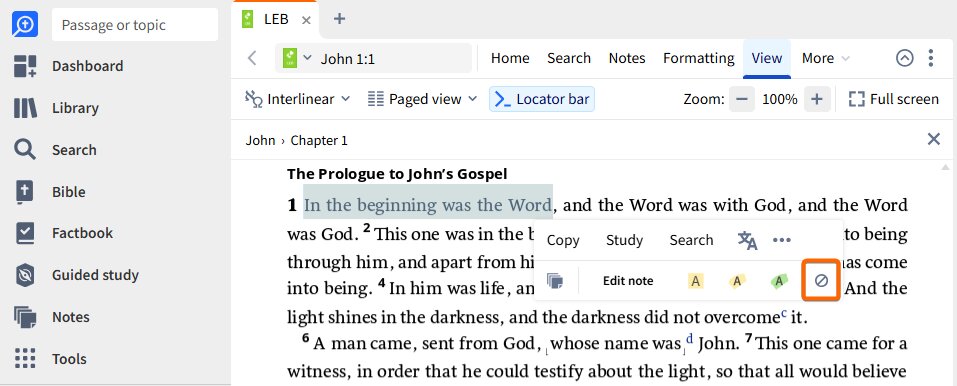
Task: Select the View tab
Action: click(x=767, y=58)
